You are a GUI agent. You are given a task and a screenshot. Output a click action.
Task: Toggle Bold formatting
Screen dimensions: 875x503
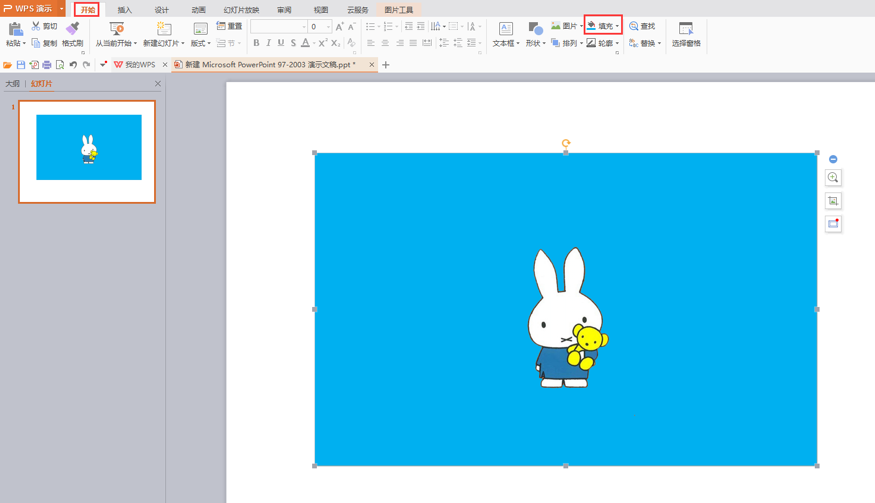256,43
